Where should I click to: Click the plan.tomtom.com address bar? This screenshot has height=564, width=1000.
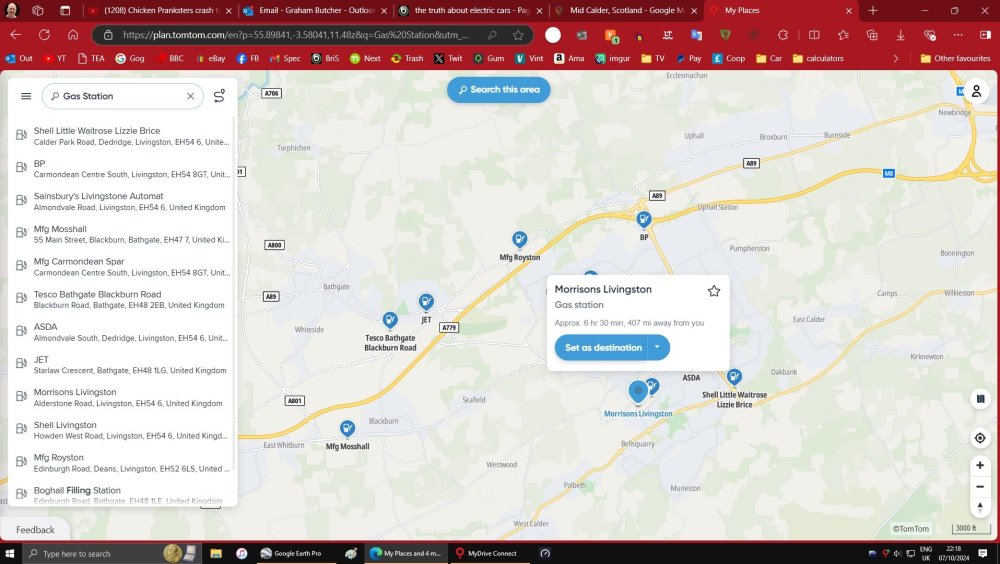coord(297,35)
